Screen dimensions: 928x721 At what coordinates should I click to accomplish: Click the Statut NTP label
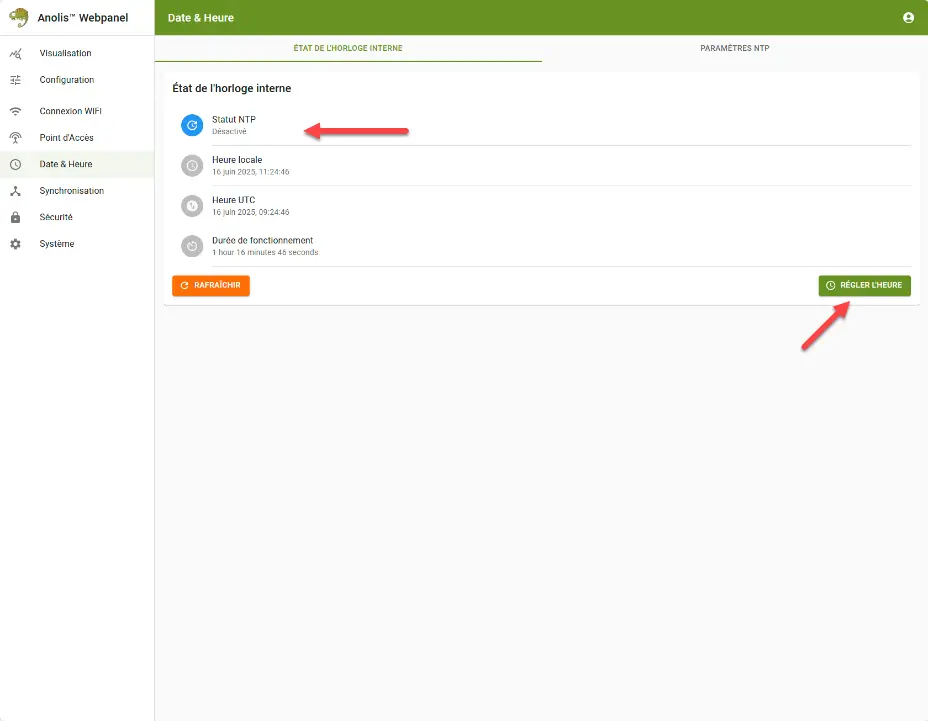pyautogui.click(x=234, y=120)
